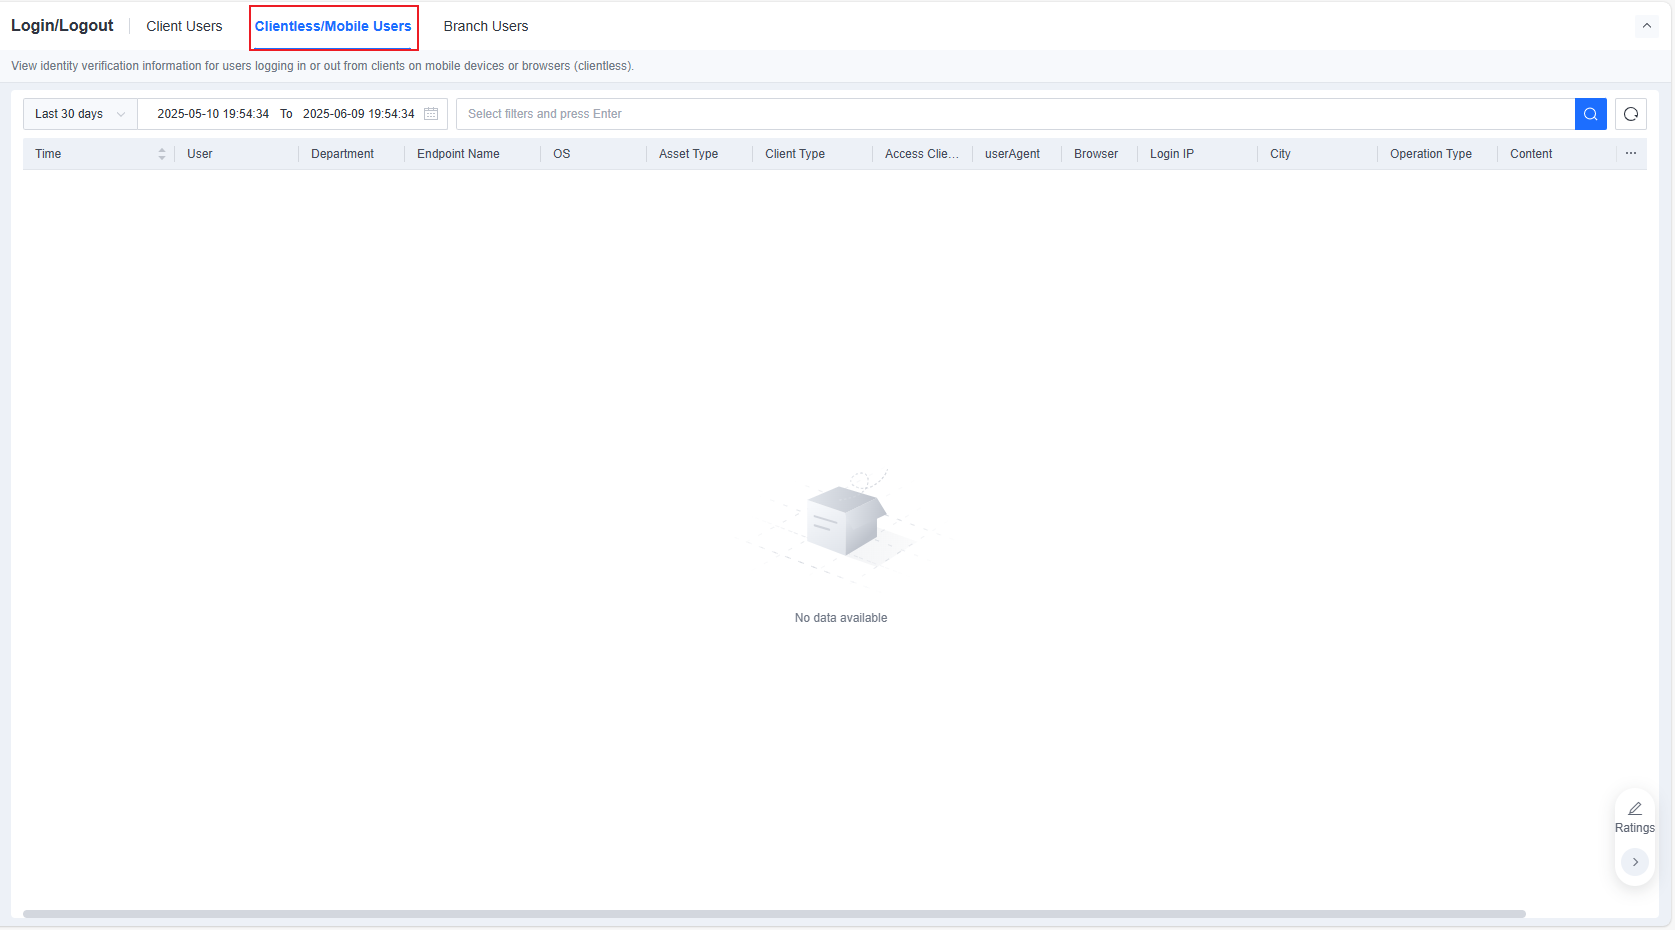Click the Ratings pencil icon
Image resolution: width=1675 pixels, height=930 pixels.
(x=1635, y=809)
